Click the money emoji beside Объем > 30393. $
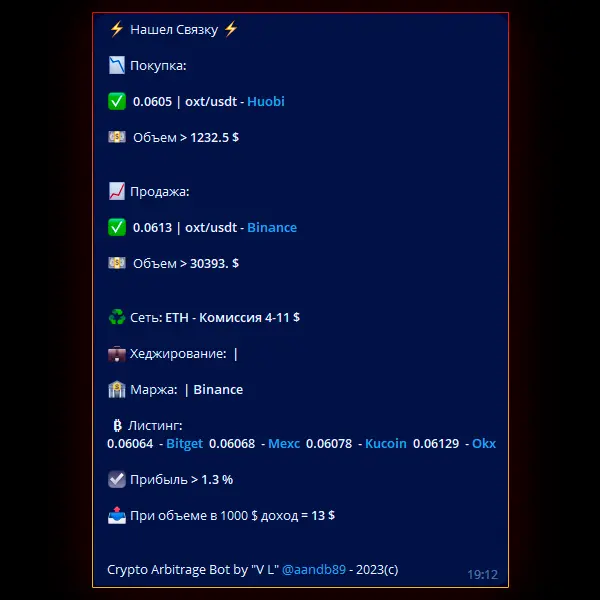This screenshot has width=600, height=600. [117, 263]
